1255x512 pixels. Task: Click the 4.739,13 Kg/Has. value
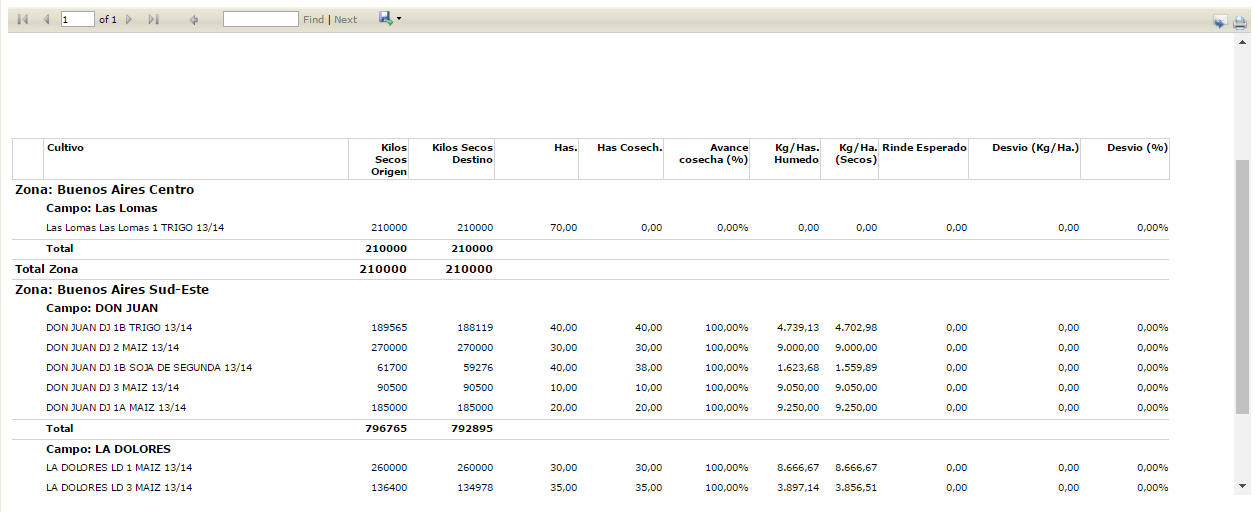tap(798, 328)
